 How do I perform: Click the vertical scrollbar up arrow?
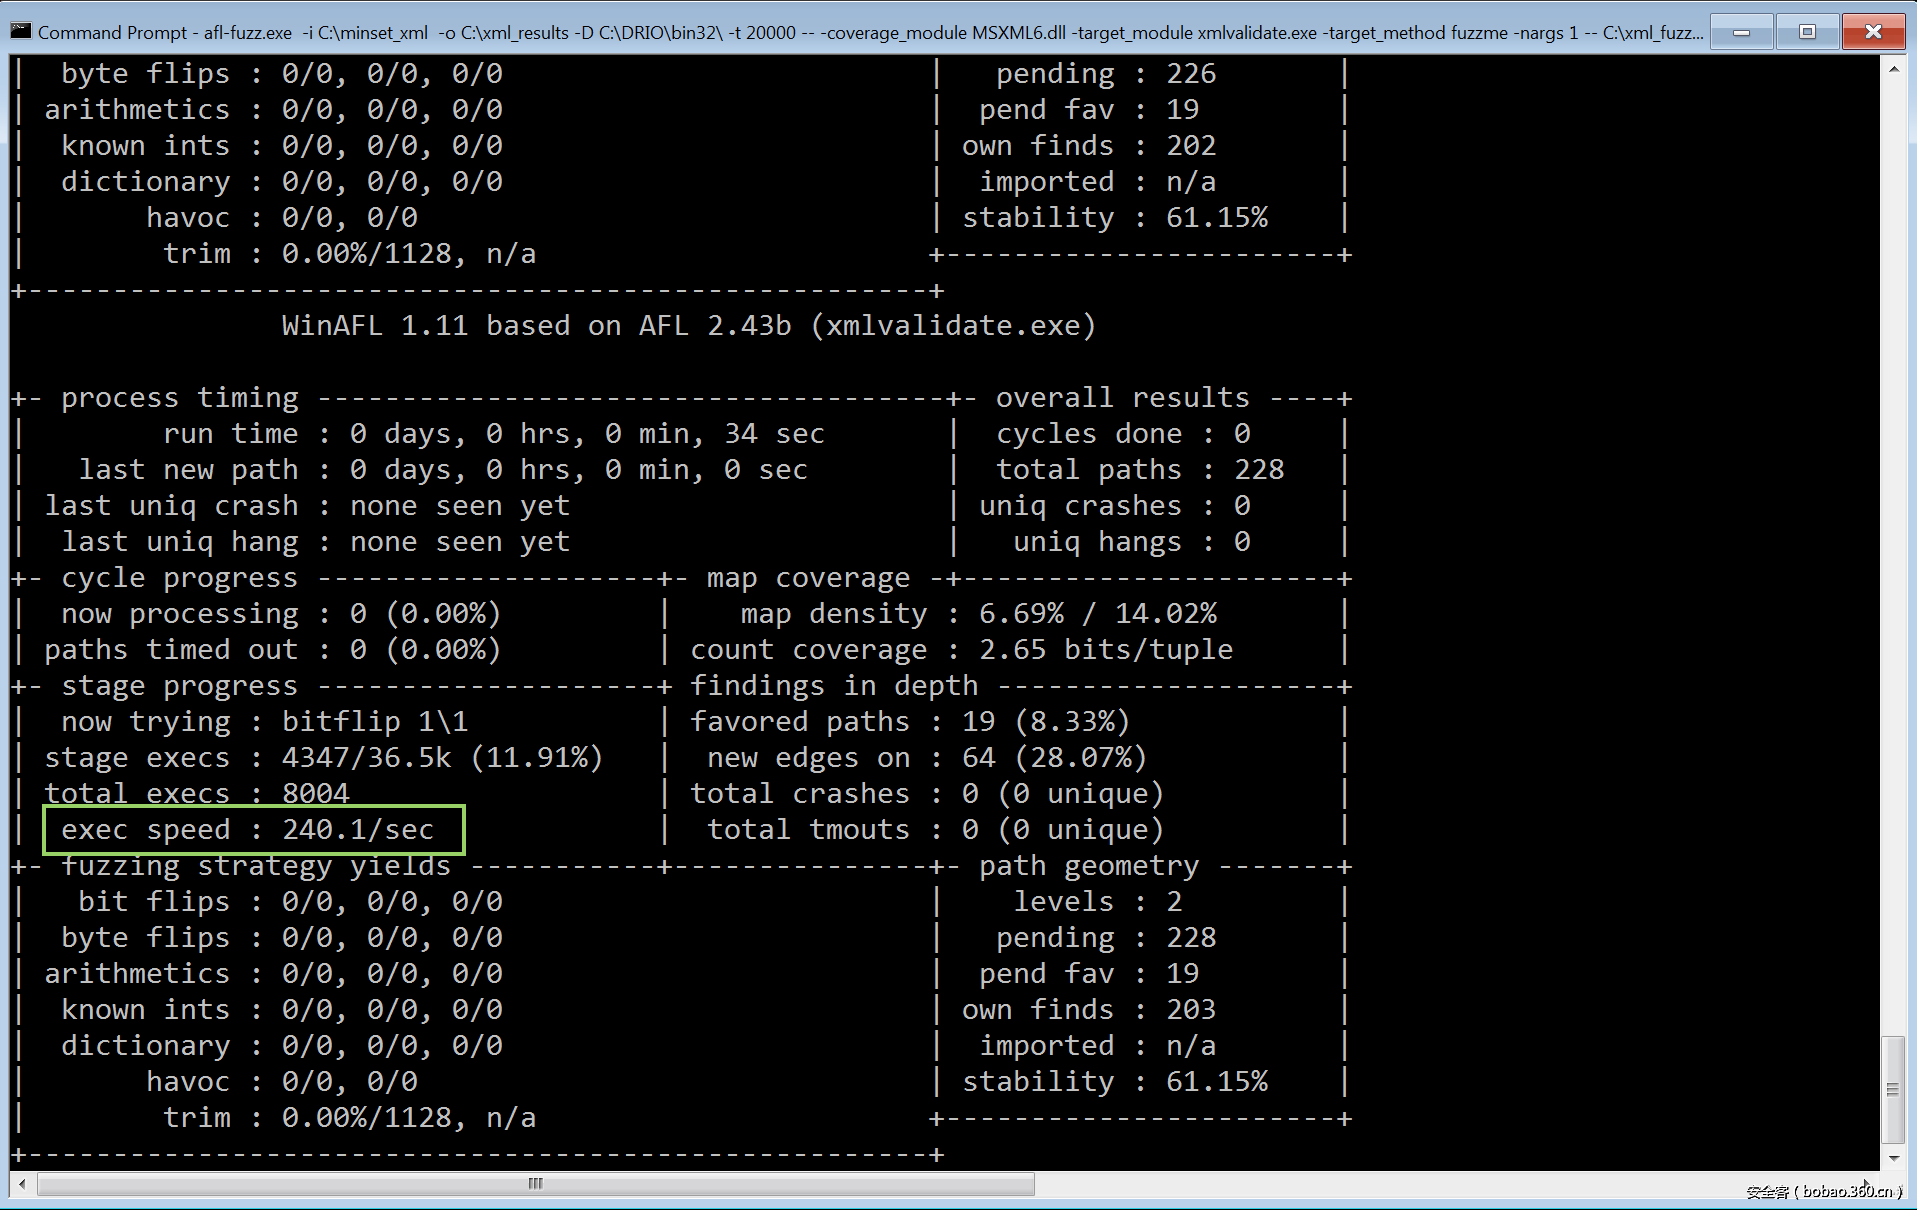1893,70
